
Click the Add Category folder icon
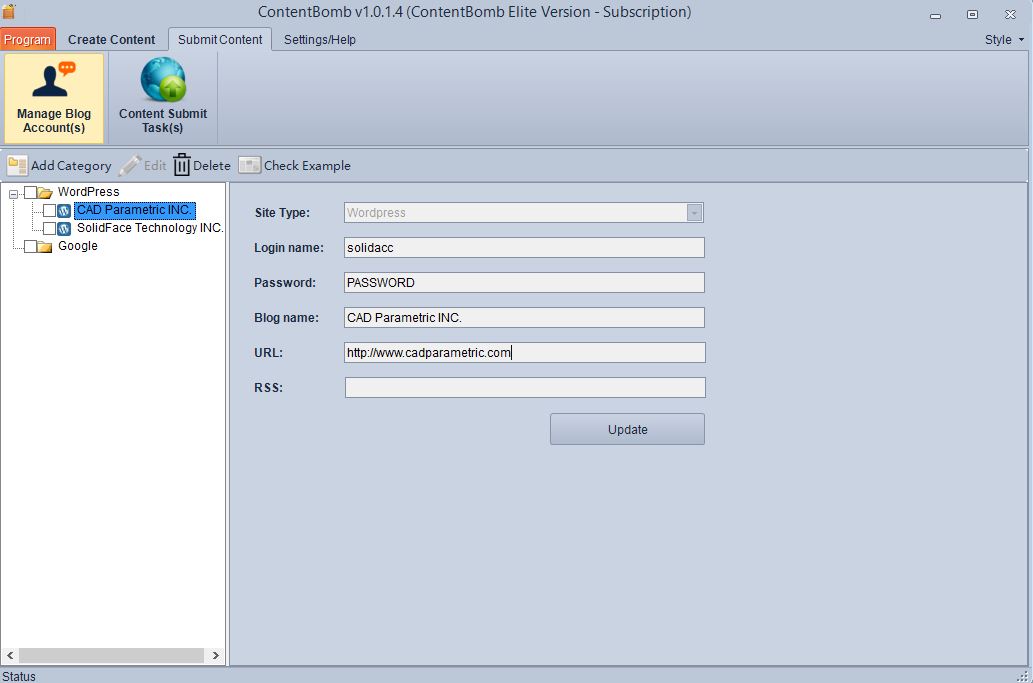tap(17, 165)
